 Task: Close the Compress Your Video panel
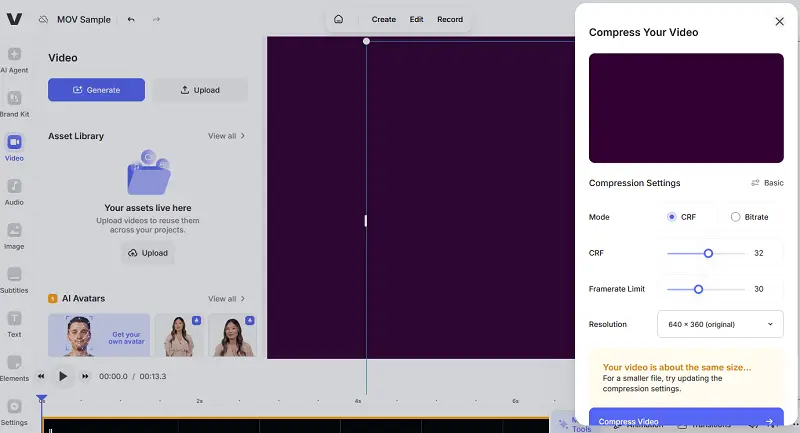pyautogui.click(x=779, y=21)
